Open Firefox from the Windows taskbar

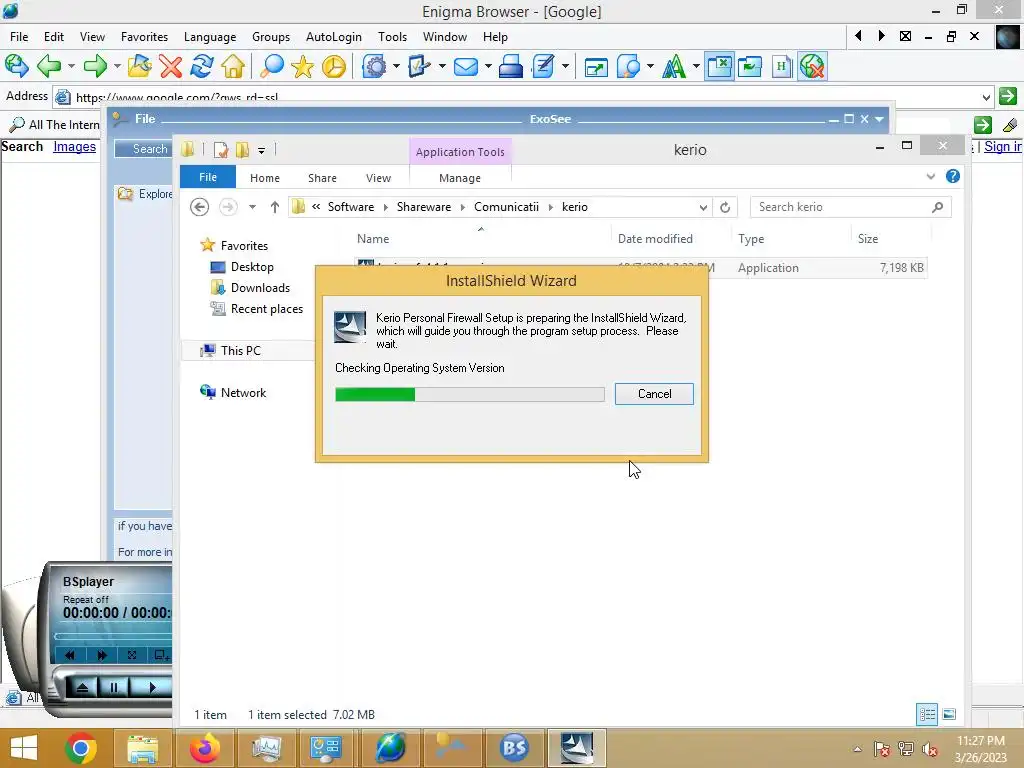point(204,748)
